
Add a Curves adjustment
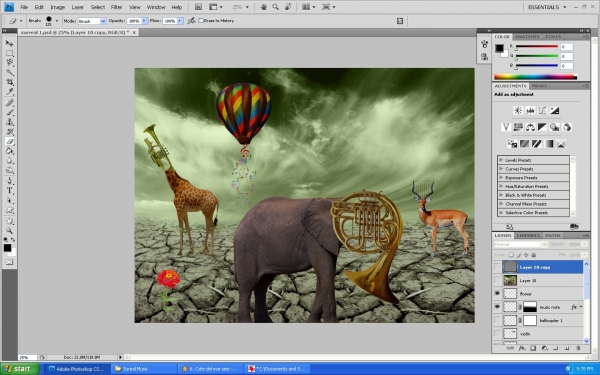[542, 111]
